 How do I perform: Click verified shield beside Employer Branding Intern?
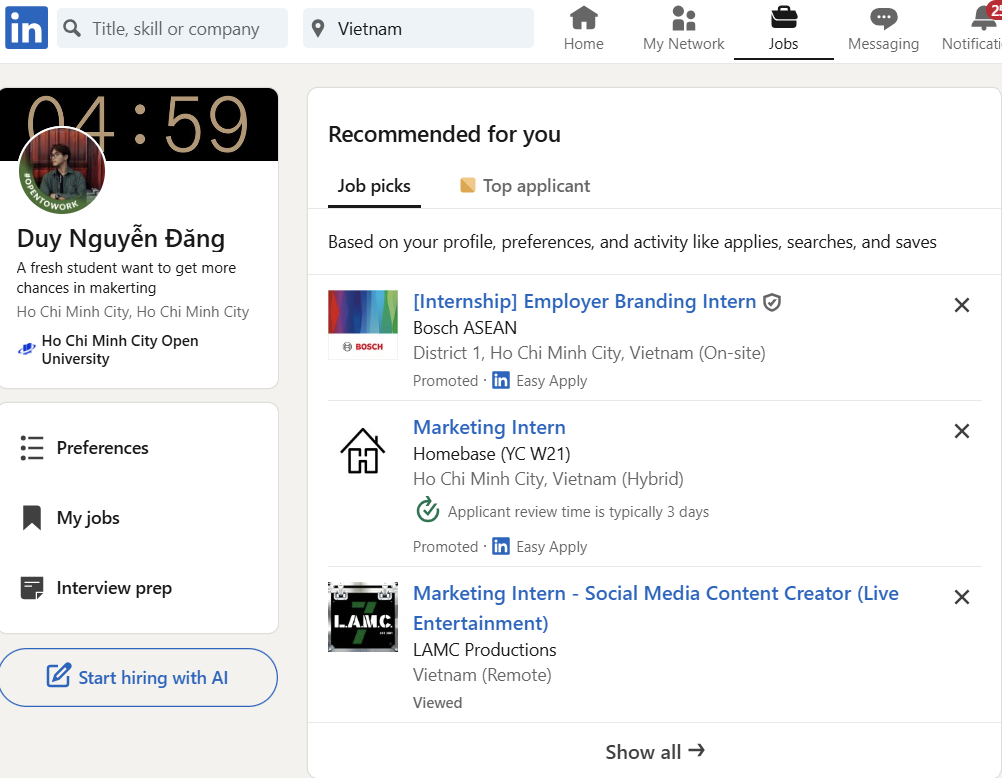(x=772, y=302)
